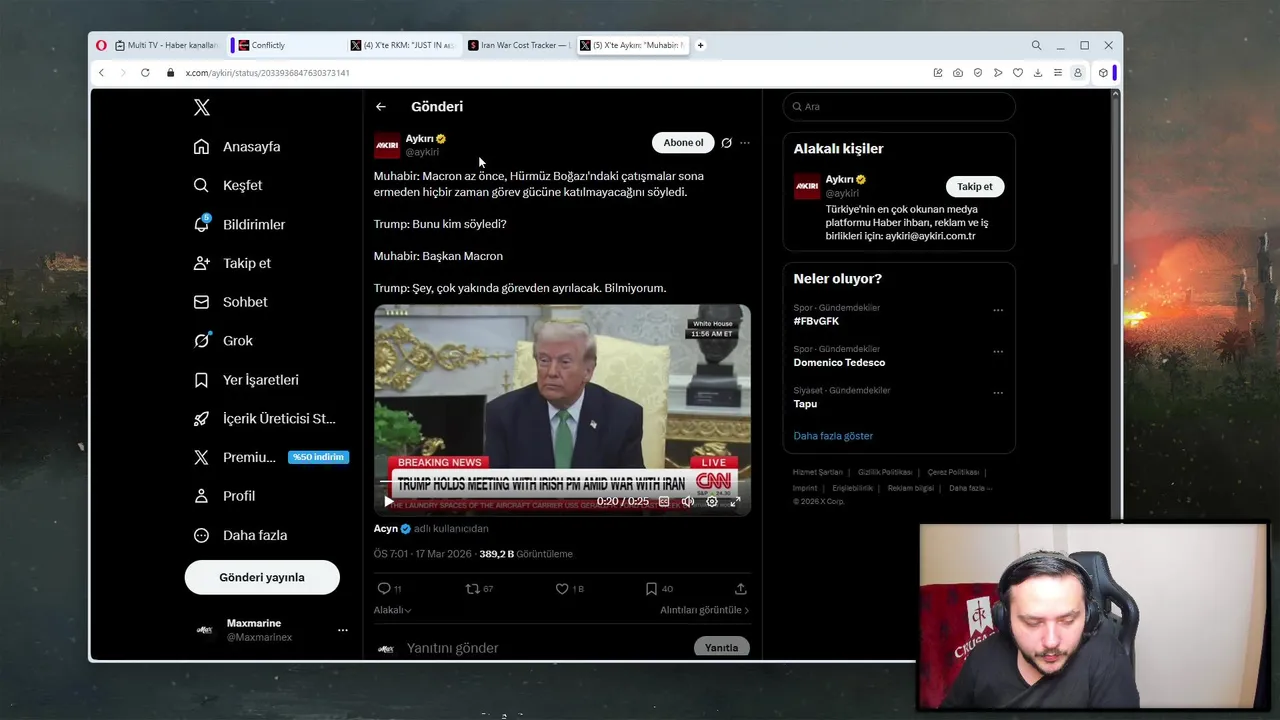The width and height of the screenshot is (1280, 720).
Task: Click Abone ol subscribe button
Action: point(683,143)
